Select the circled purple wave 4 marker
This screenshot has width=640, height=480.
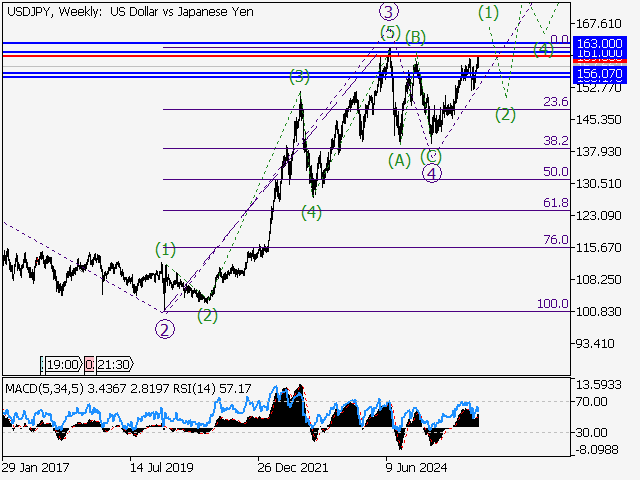click(x=432, y=174)
